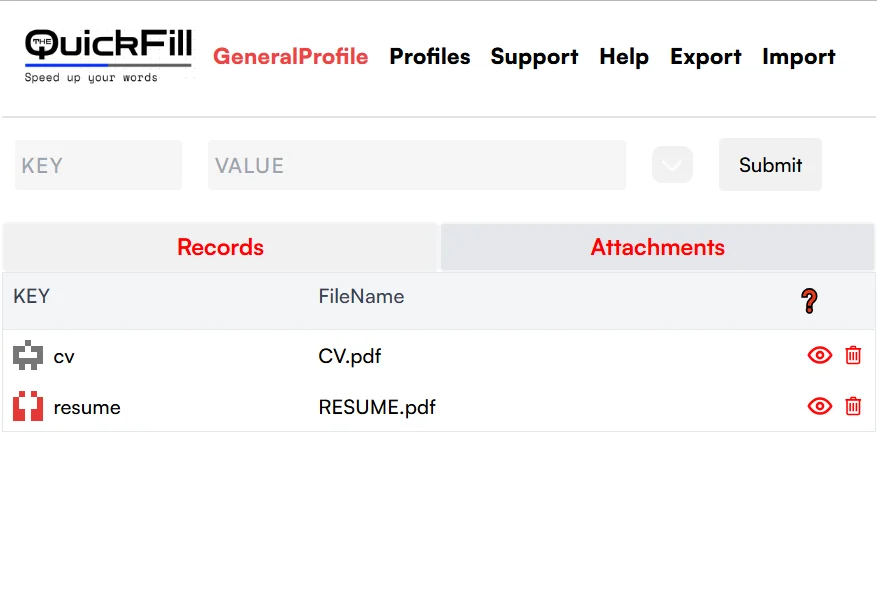Open the Help menu
Screen dimensions: 877x616
[x=624, y=57]
